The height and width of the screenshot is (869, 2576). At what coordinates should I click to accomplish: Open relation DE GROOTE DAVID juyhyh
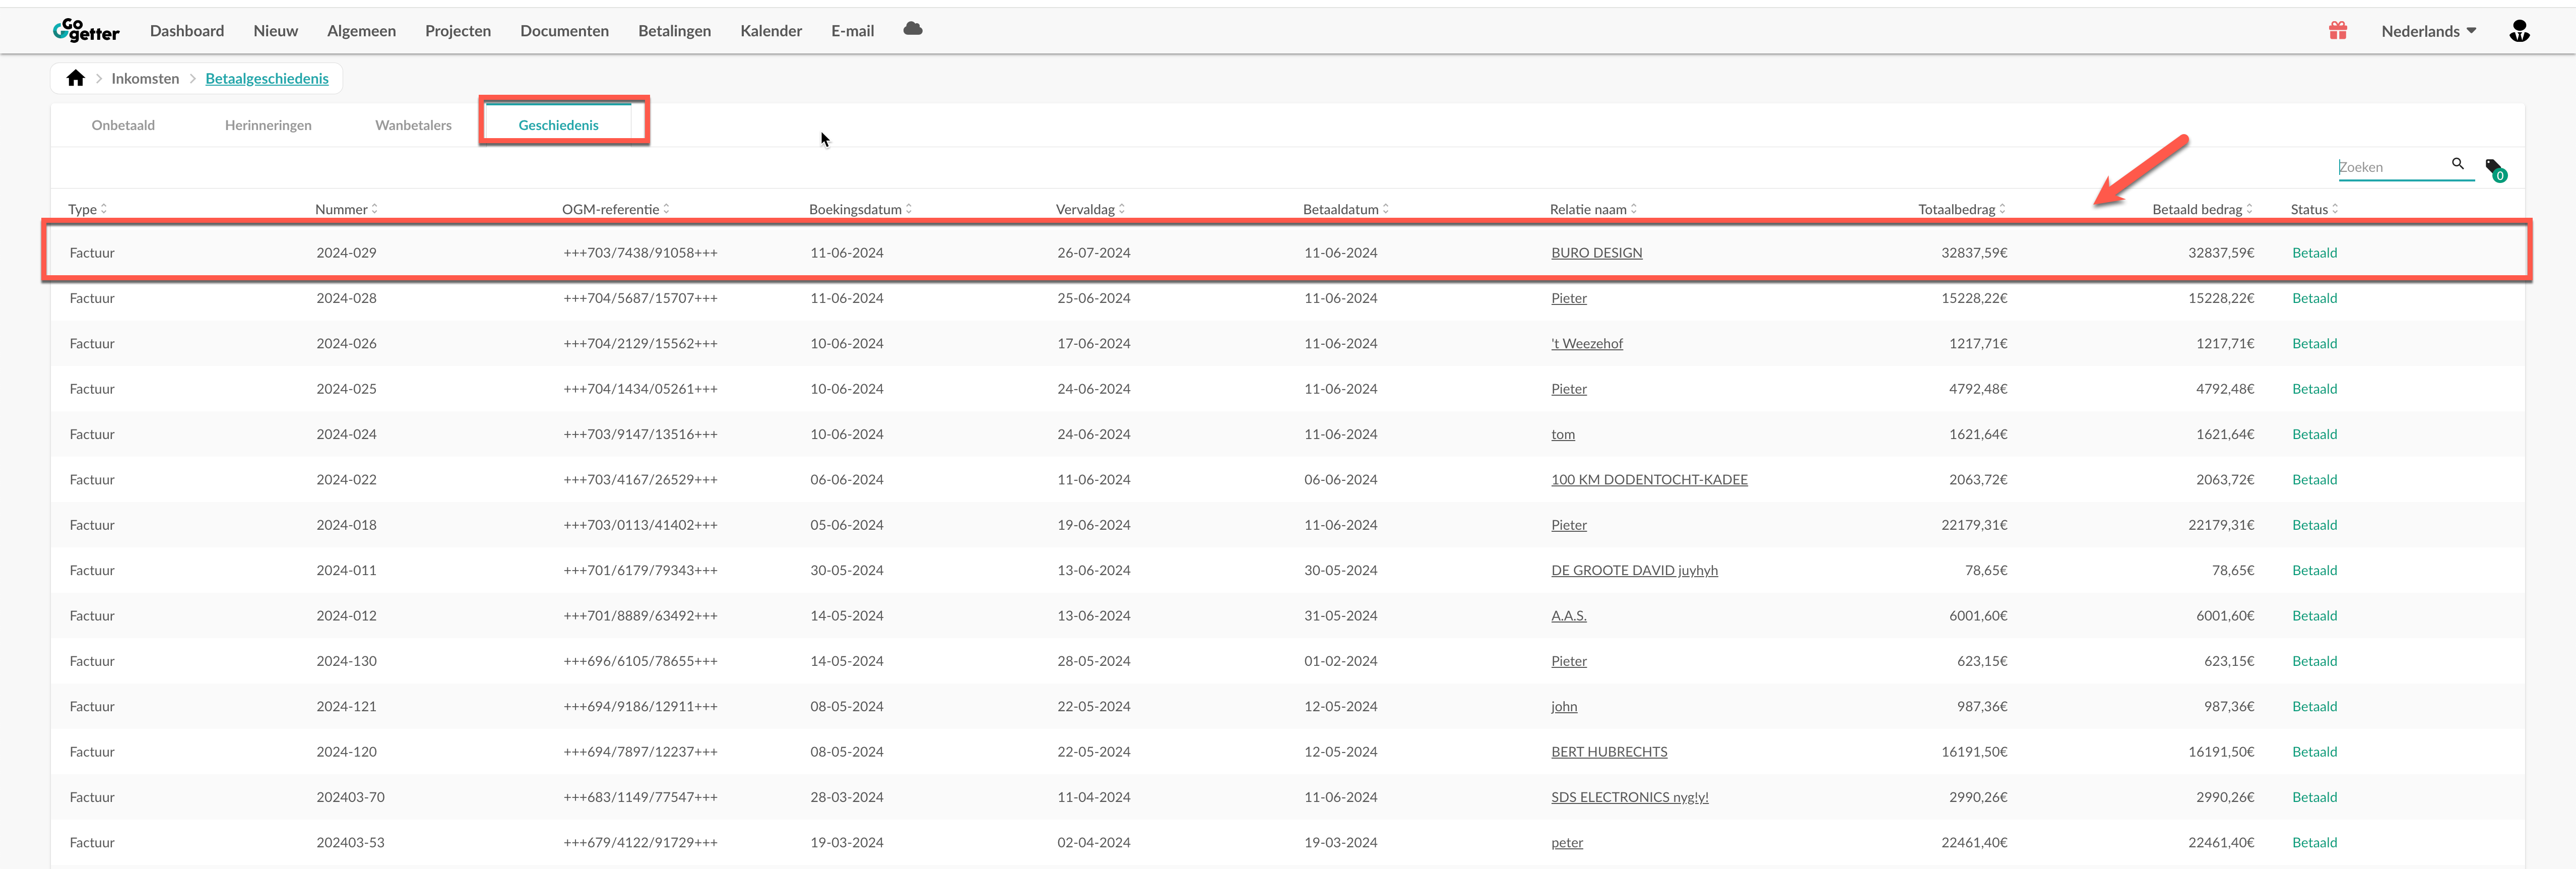click(x=1634, y=571)
